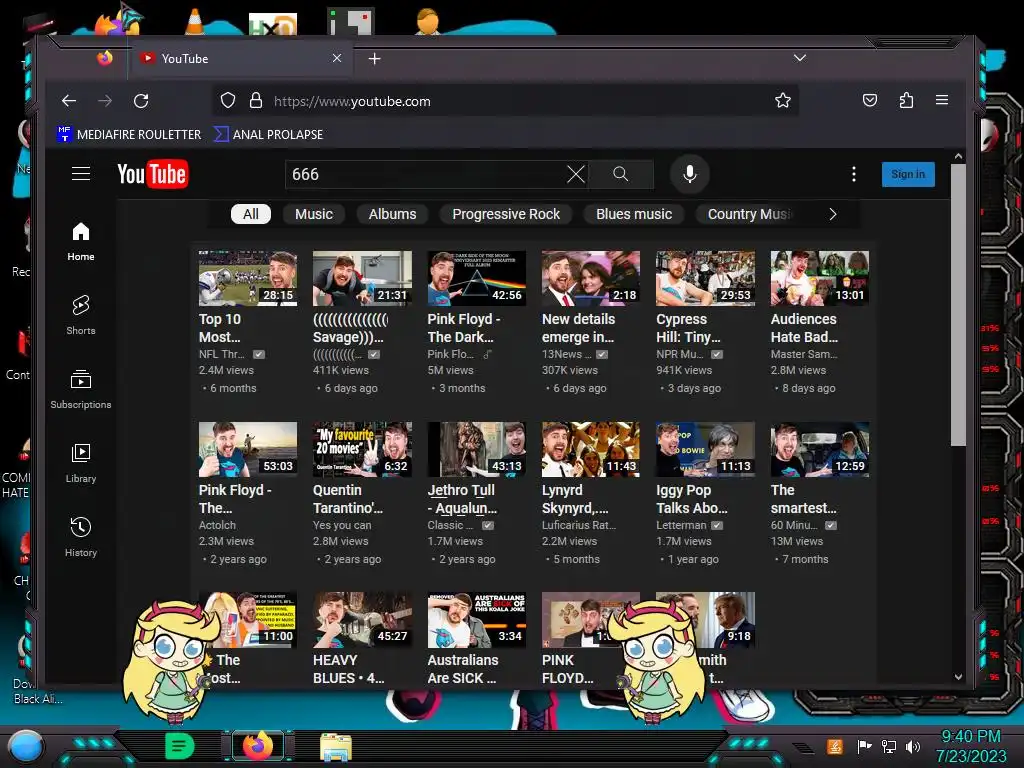Click the Windows Start orb

coord(25,746)
